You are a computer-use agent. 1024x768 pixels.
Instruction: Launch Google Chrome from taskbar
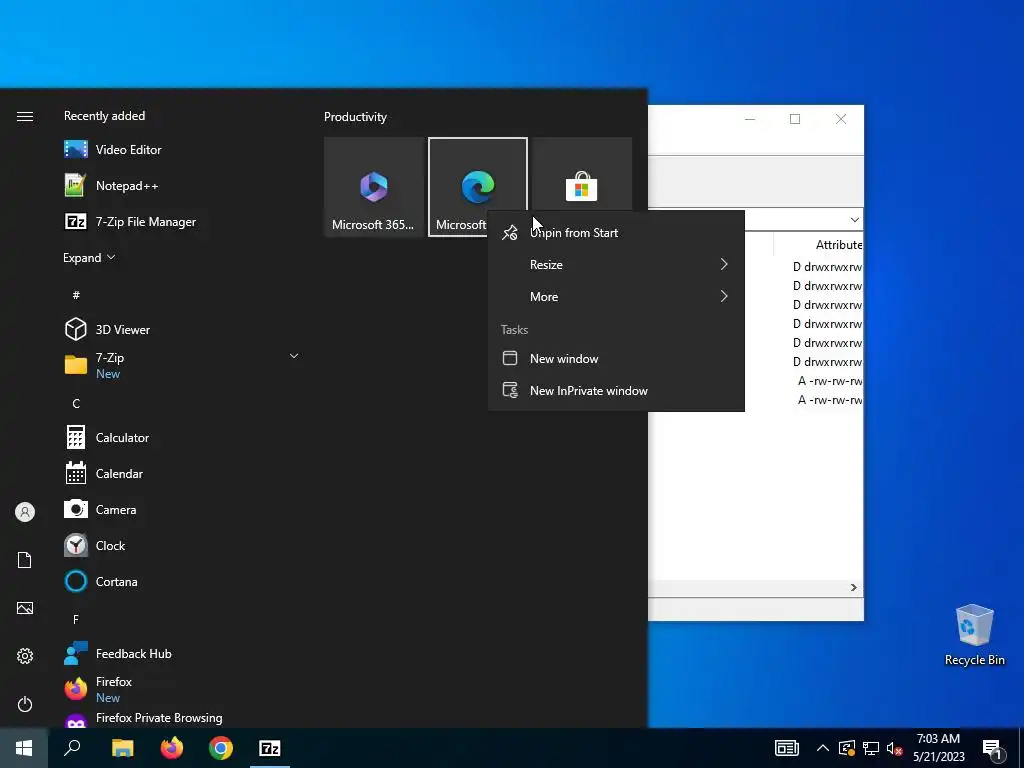click(x=221, y=748)
